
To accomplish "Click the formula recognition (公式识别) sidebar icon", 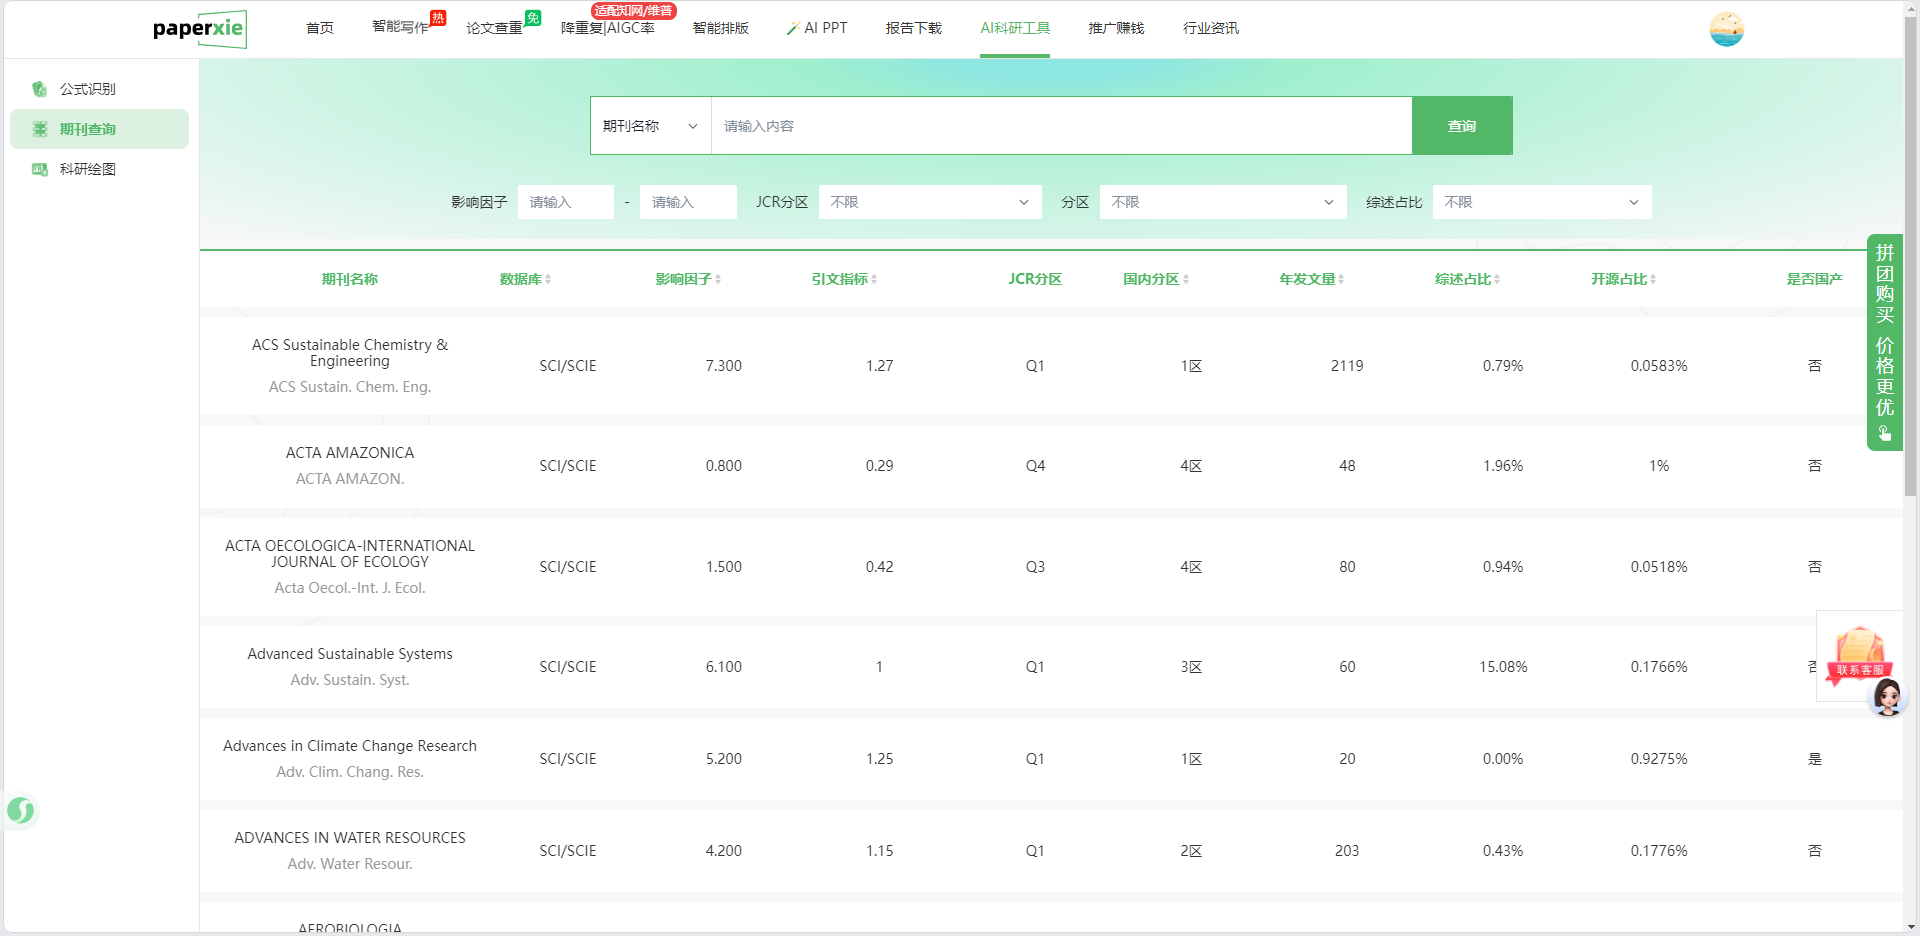I will pyautogui.click(x=40, y=89).
